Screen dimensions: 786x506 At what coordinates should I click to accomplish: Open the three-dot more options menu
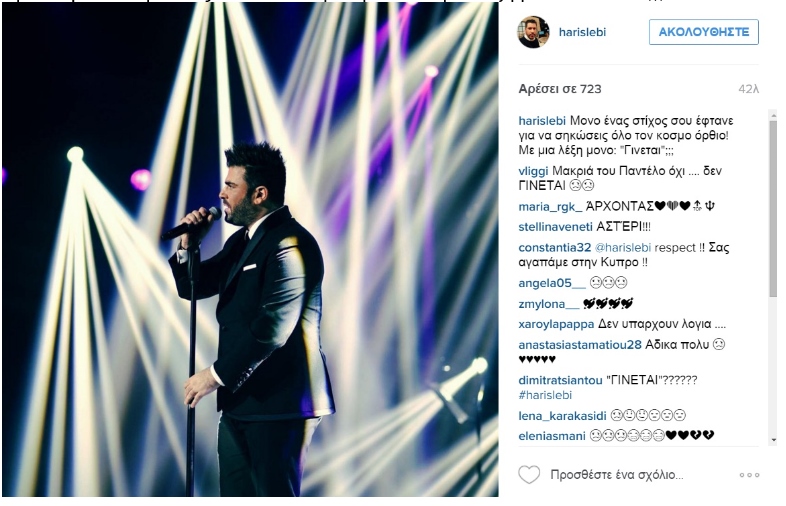coord(749,475)
